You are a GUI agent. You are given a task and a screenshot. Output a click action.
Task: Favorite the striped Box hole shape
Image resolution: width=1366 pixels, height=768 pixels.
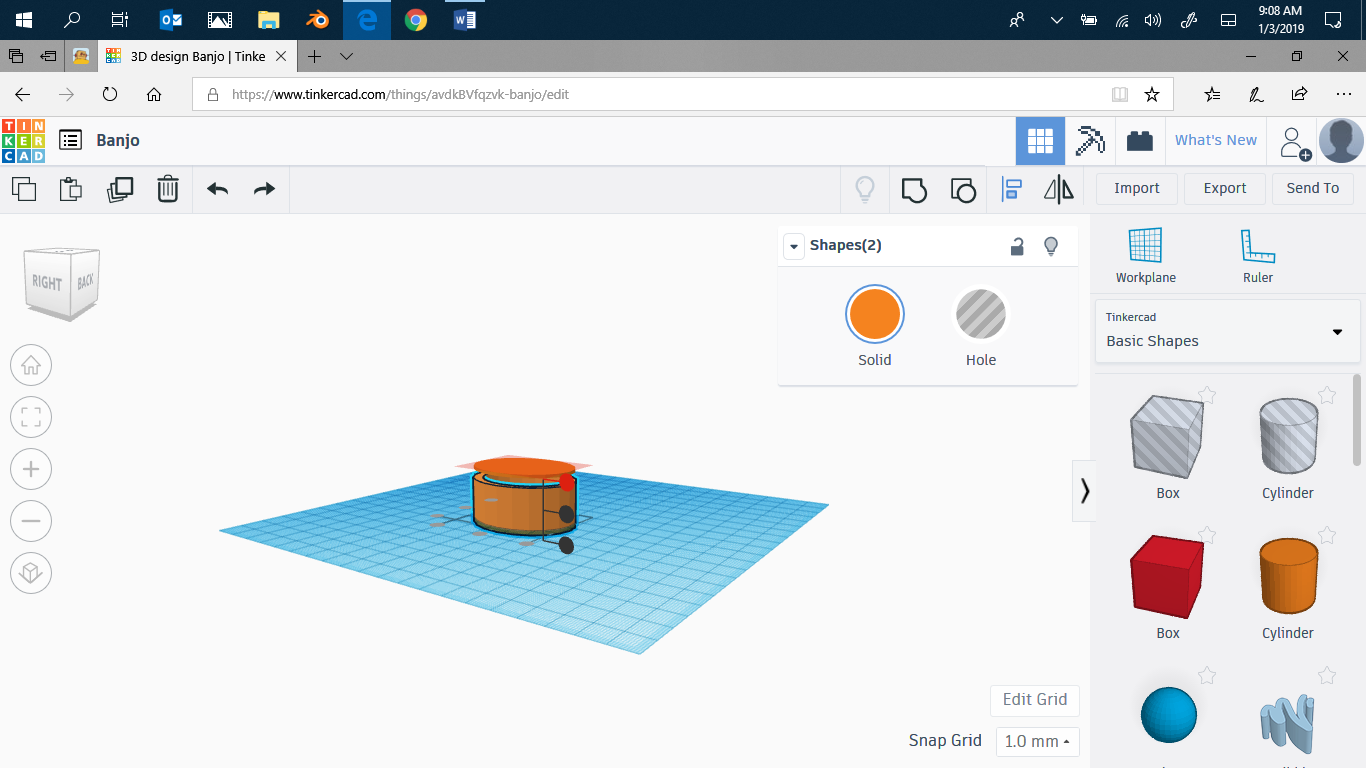point(1207,395)
